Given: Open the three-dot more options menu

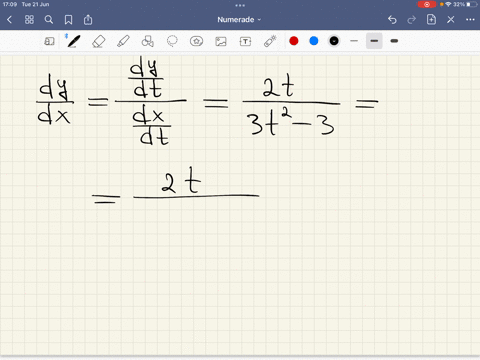Looking at the screenshot, I should (x=470, y=20).
